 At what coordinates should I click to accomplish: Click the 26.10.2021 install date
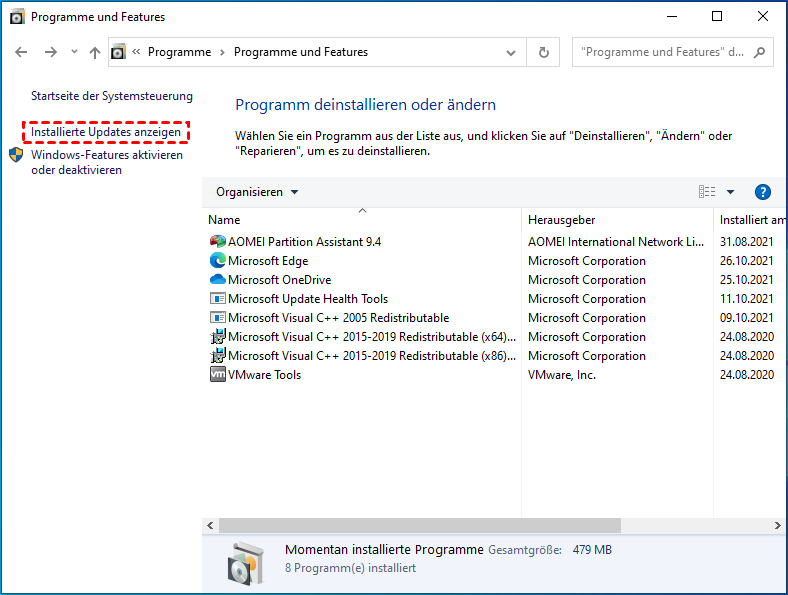pyautogui.click(x=746, y=261)
